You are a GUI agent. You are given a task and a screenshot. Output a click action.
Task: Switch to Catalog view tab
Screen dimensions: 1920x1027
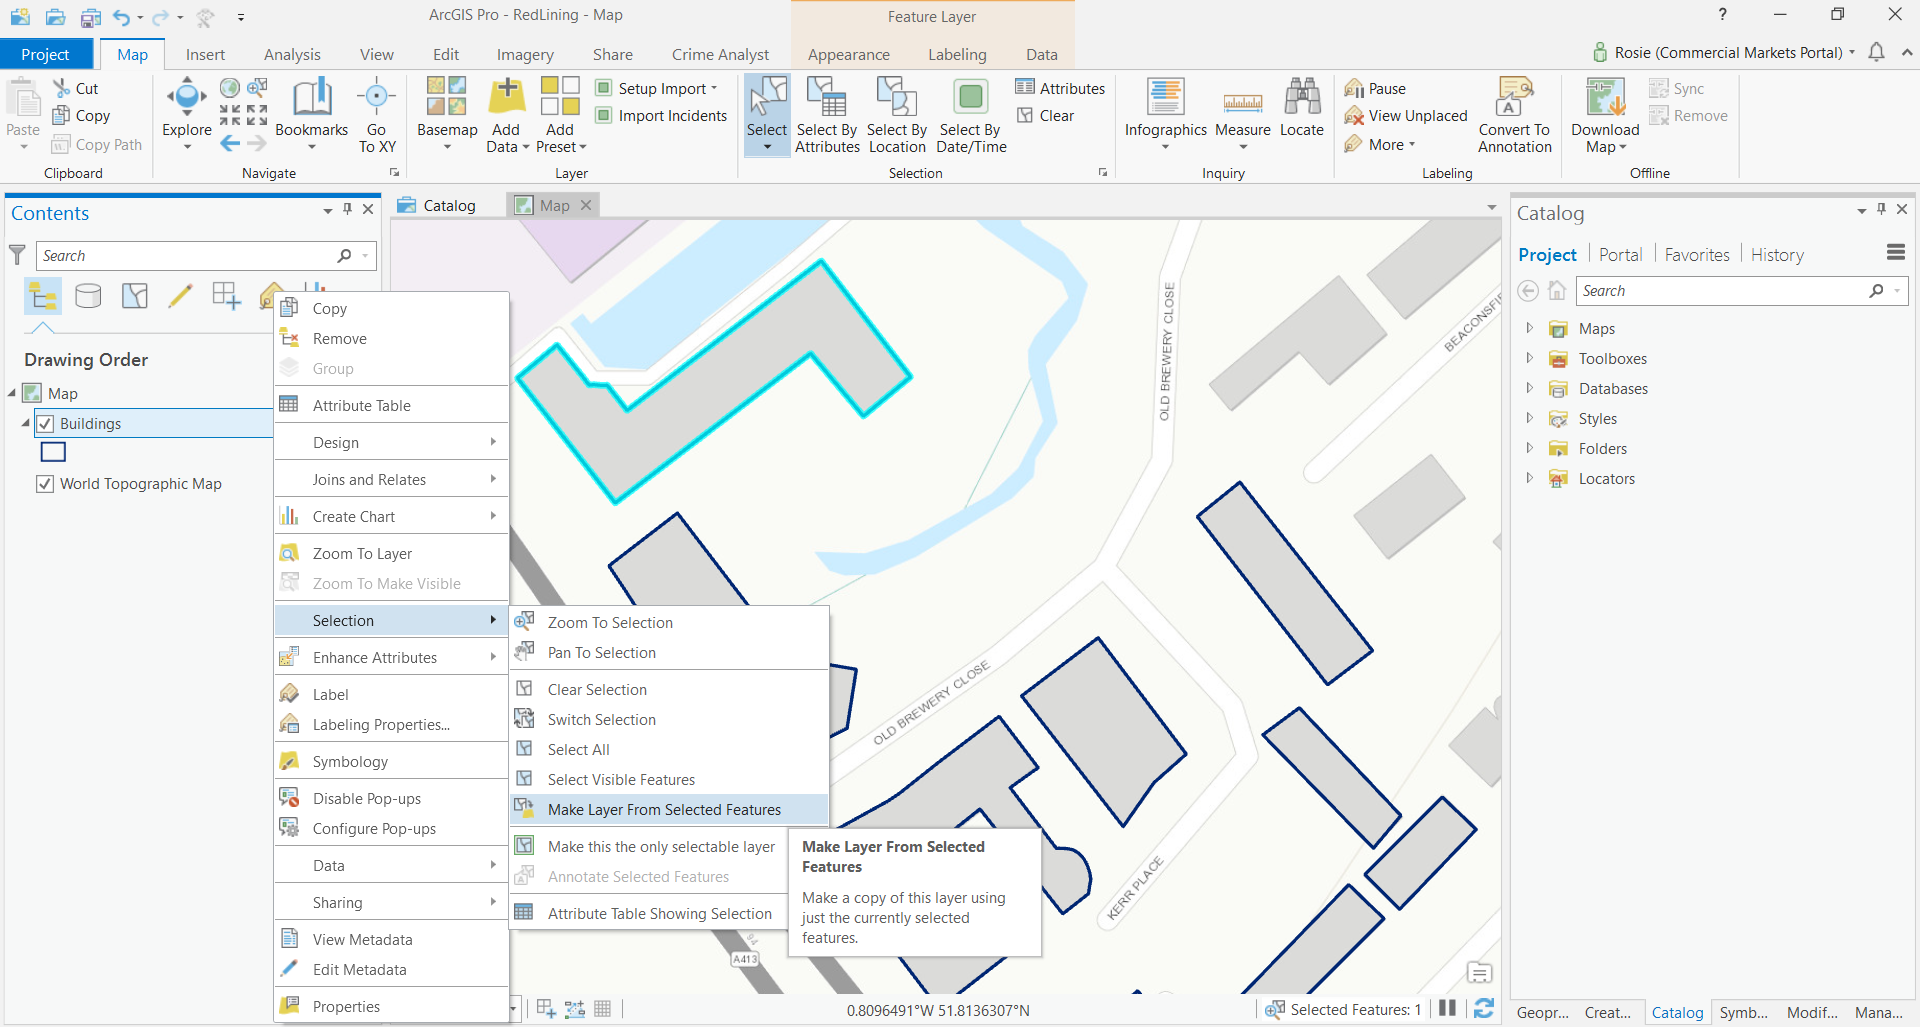438,206
